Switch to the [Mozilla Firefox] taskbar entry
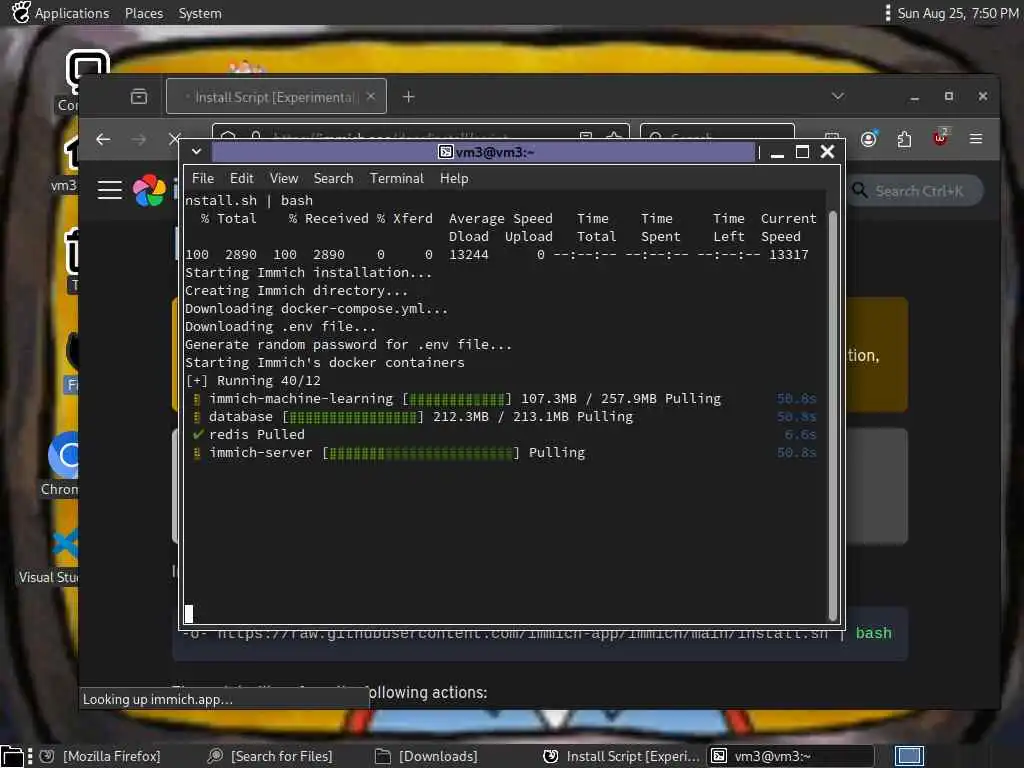The image size is (1024, 768). click(x=101, y=756)
